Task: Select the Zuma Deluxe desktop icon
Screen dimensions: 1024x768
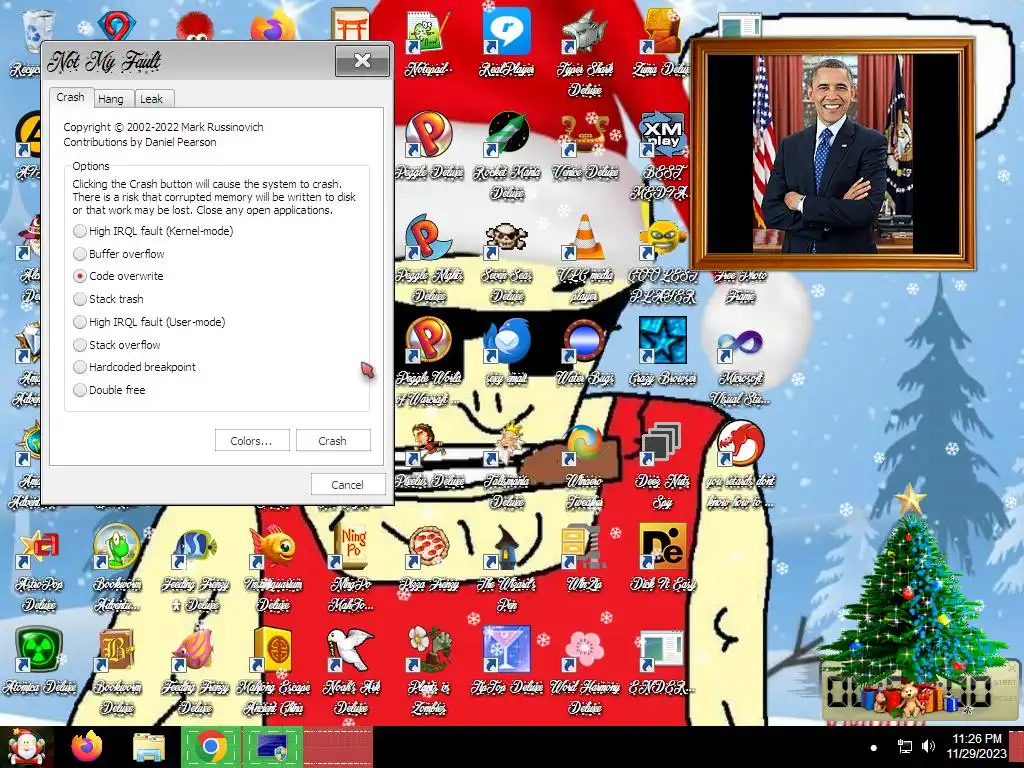Action: (661, 42)
